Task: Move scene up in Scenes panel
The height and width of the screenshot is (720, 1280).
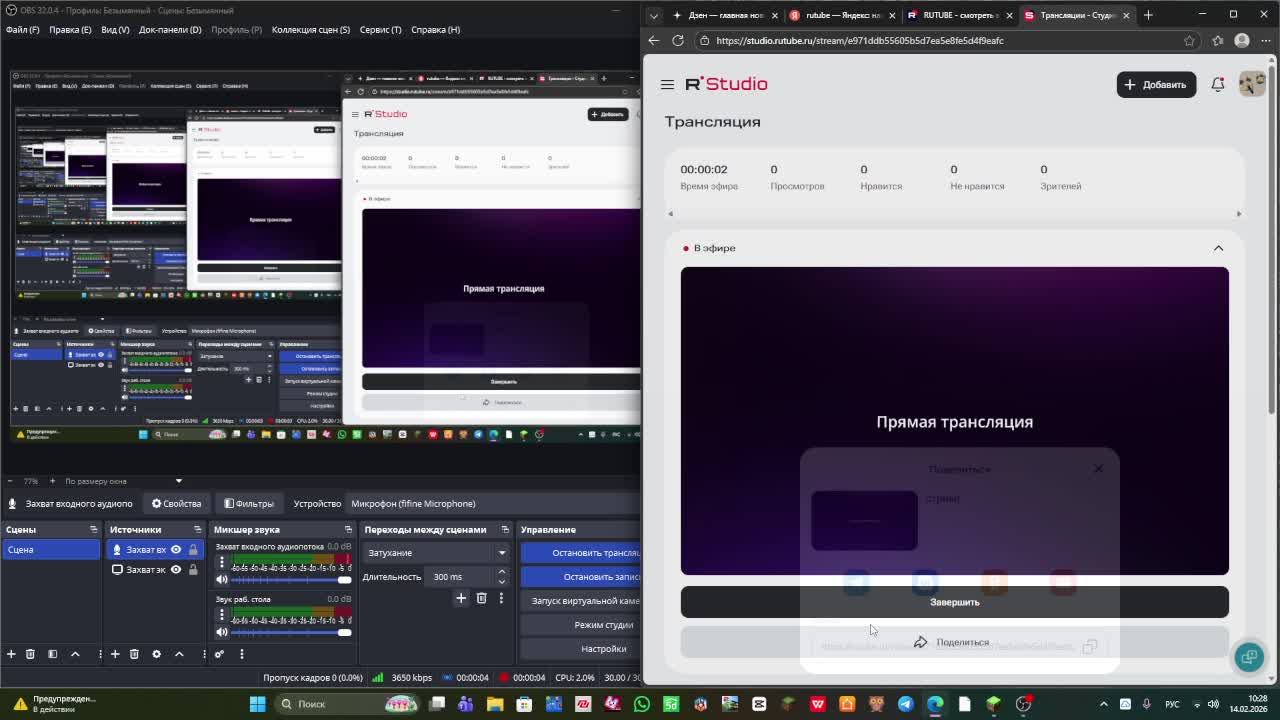Action: tap(75, 654)
